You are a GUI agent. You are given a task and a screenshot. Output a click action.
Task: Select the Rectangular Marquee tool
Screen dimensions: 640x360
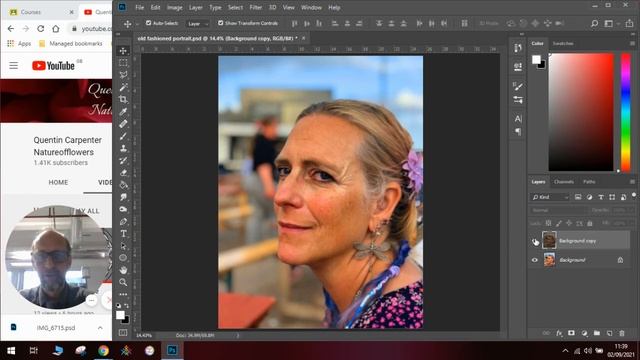[123, 63]
